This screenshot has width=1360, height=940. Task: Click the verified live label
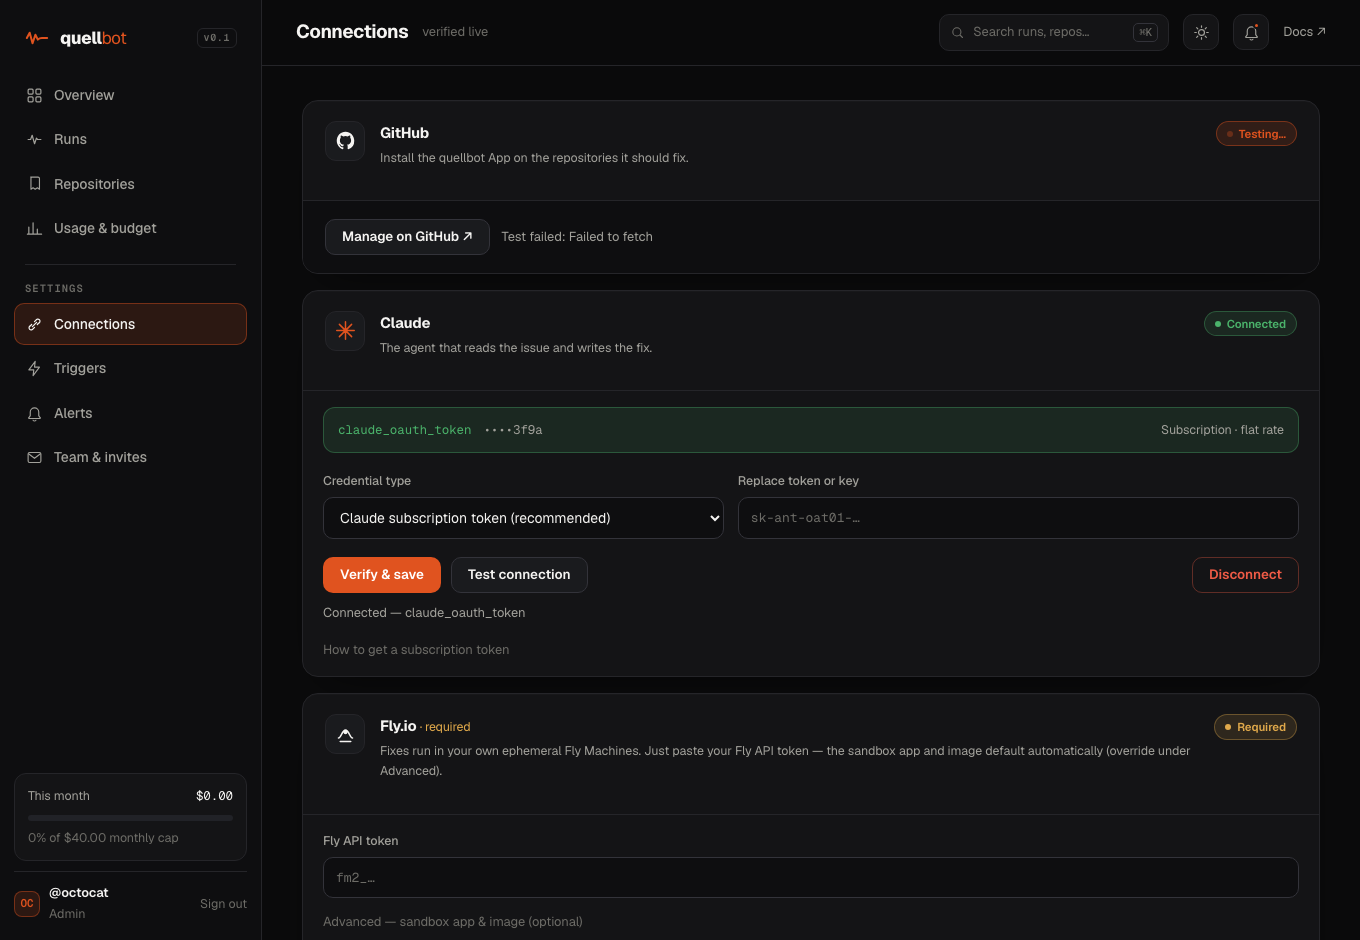pyautogui.click(x=455, y=32)
